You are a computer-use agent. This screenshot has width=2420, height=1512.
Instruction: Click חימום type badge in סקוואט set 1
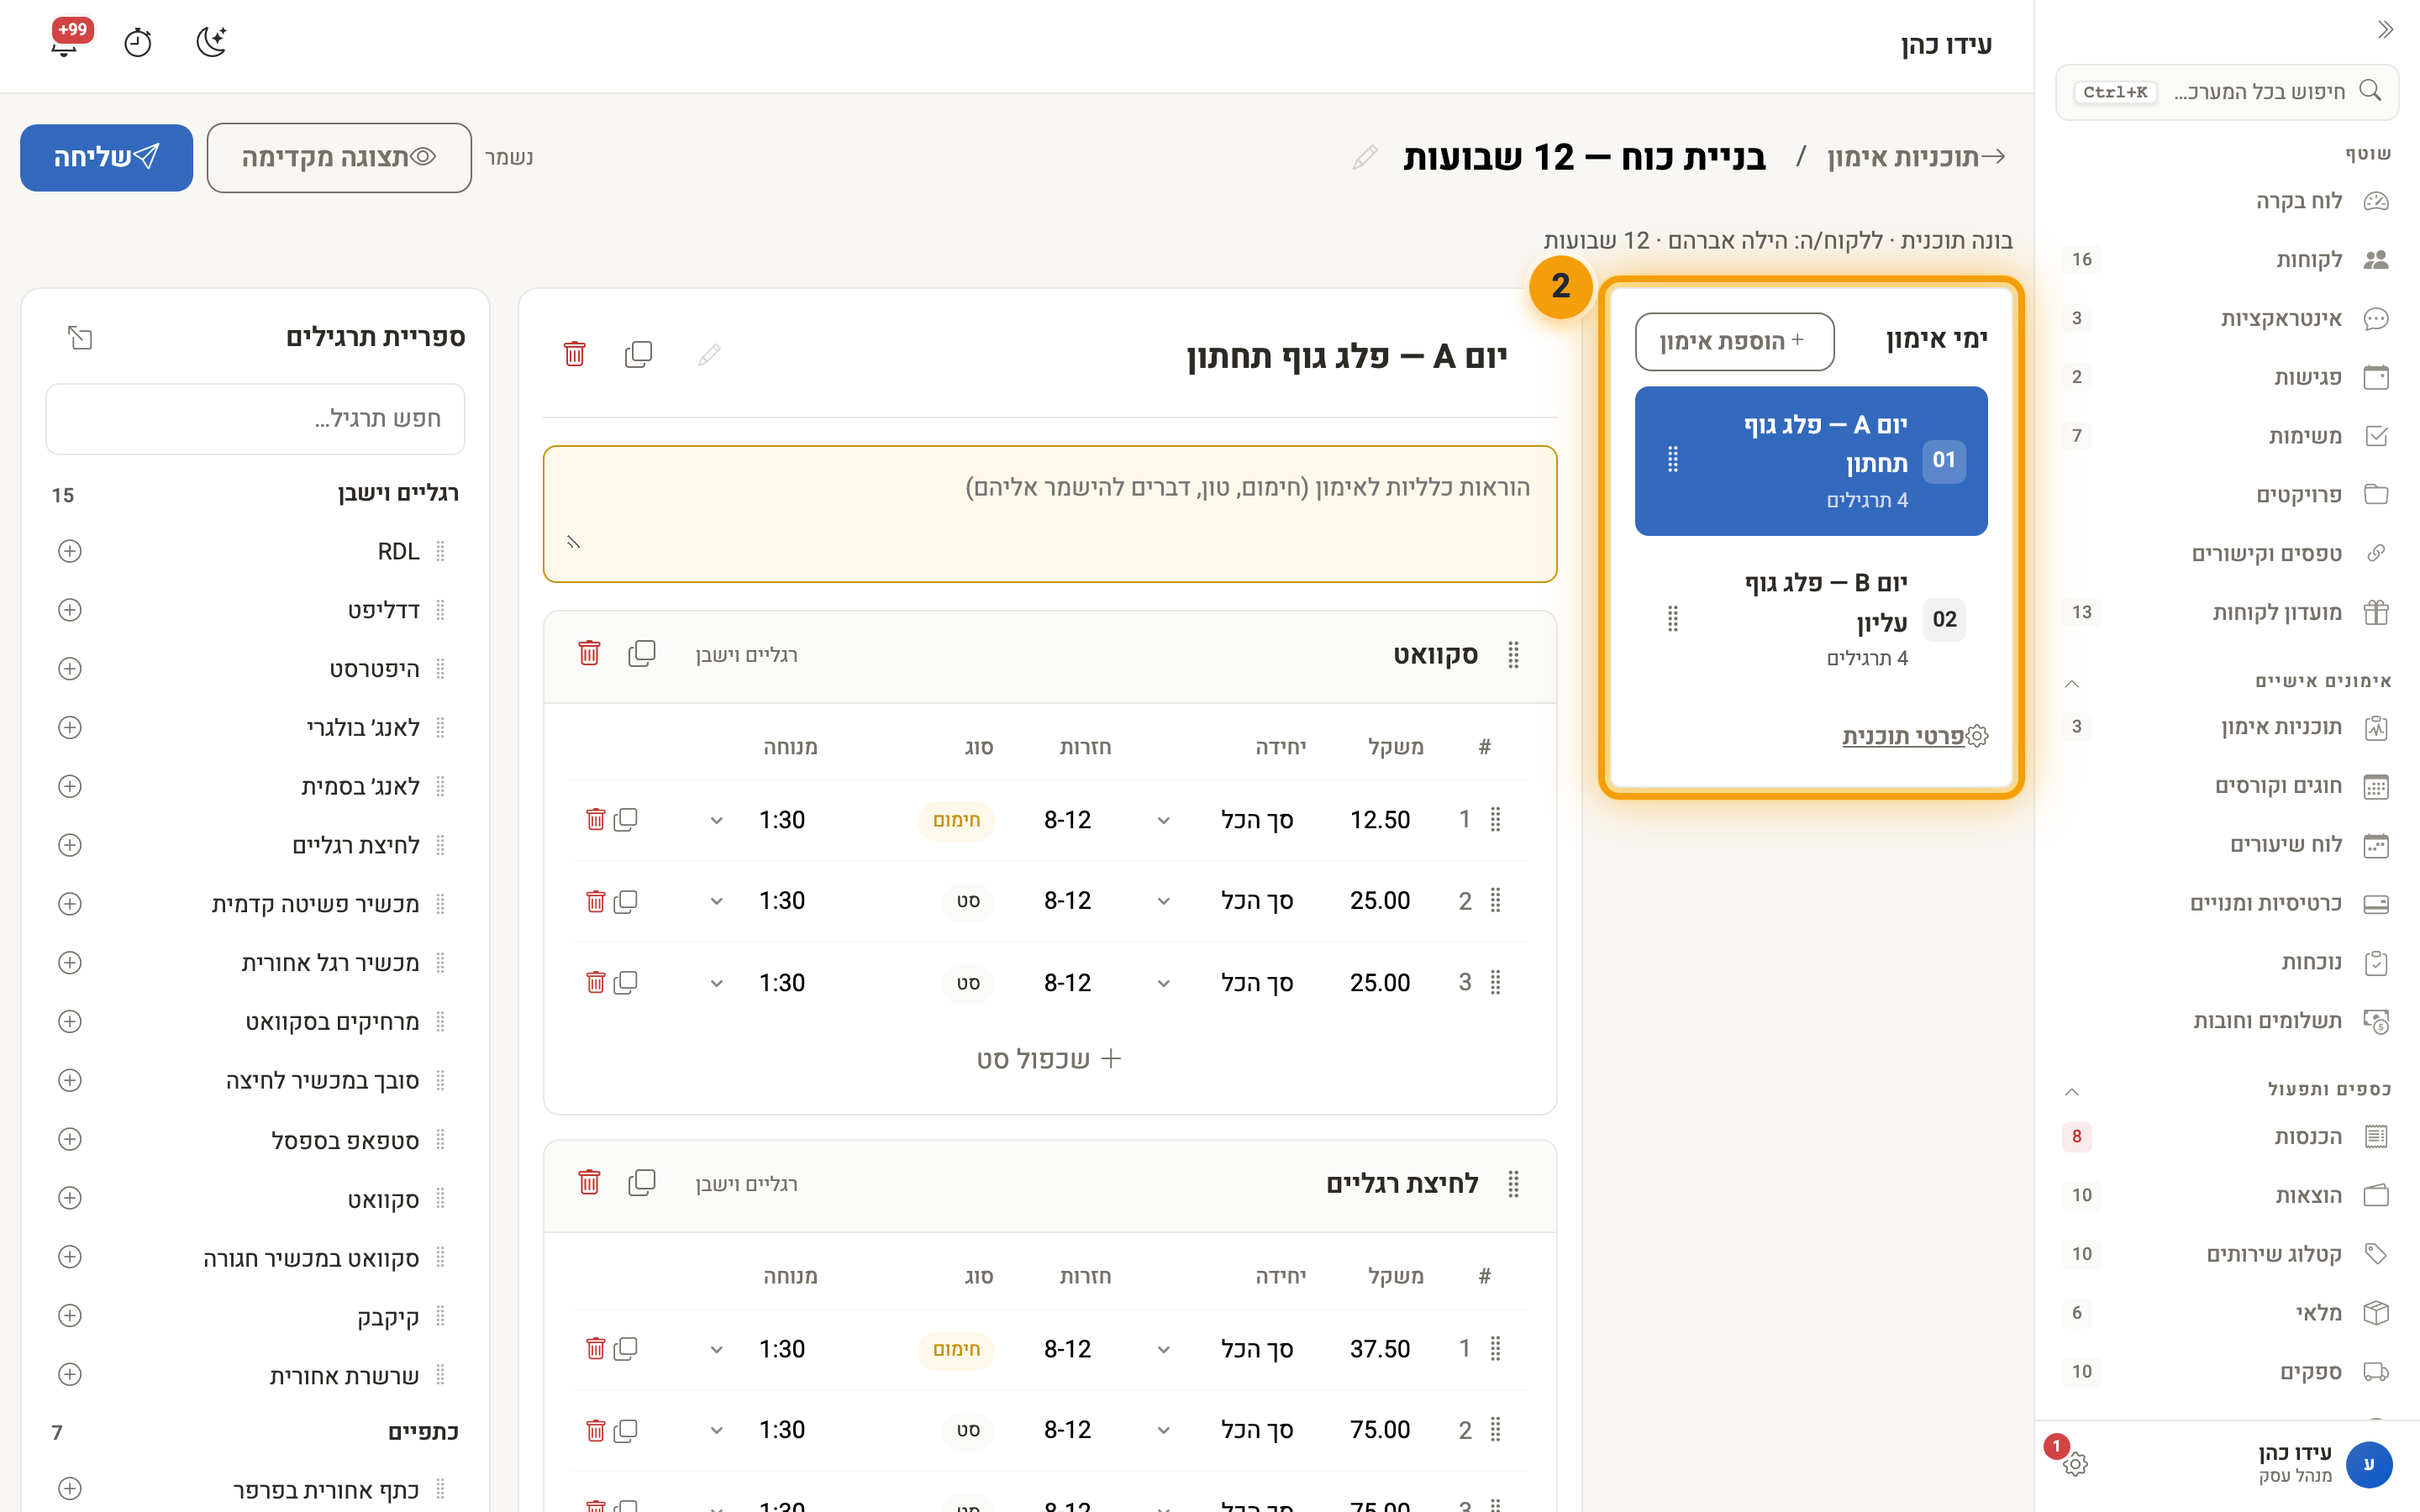956,820
